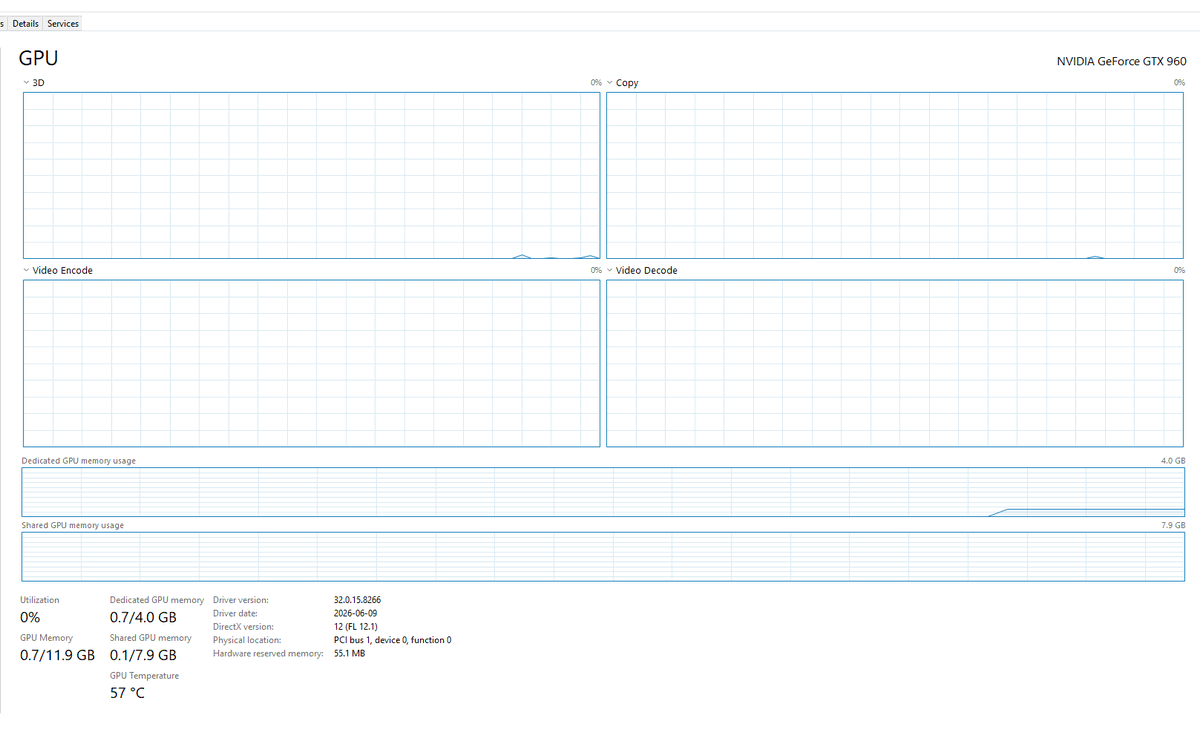Click the 57 °C temperature reading
Image resolution: width=1200 pixels, height=741 pixels.
(127, 693)
